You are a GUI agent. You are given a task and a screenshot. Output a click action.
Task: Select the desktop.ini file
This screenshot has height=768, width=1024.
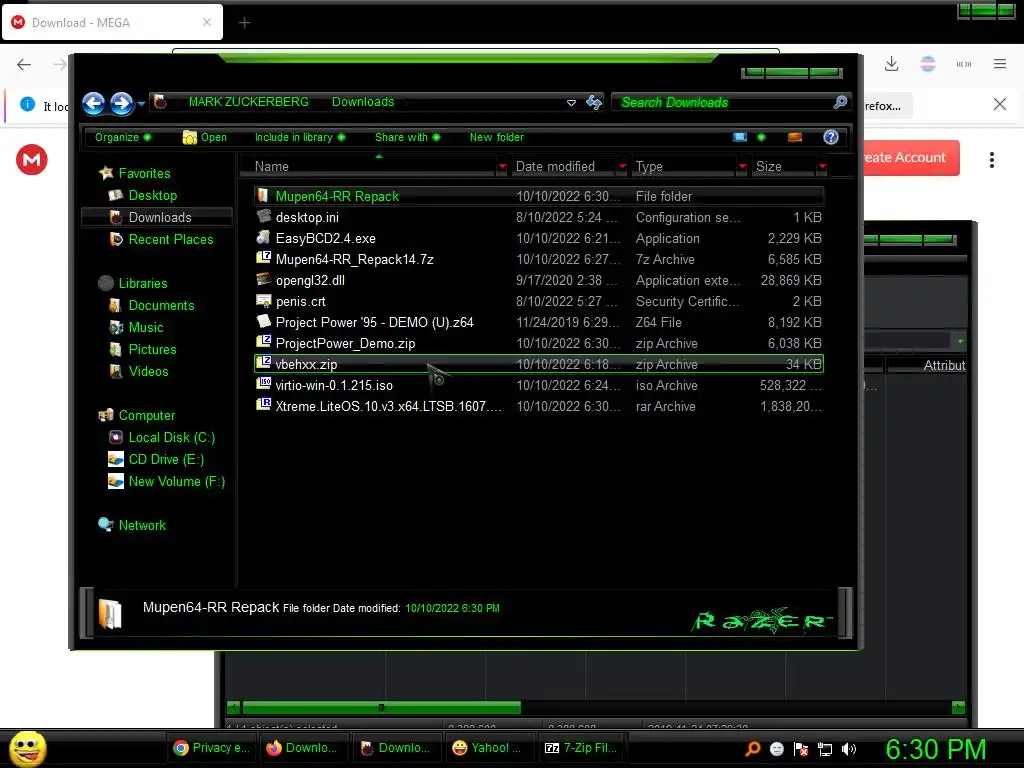(539, 217)
